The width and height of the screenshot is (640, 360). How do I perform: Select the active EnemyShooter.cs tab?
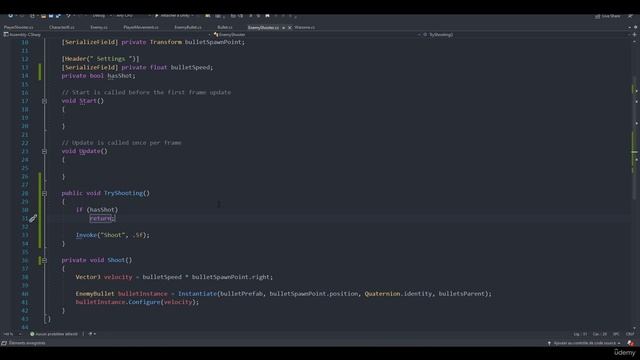tap(263, 27)
